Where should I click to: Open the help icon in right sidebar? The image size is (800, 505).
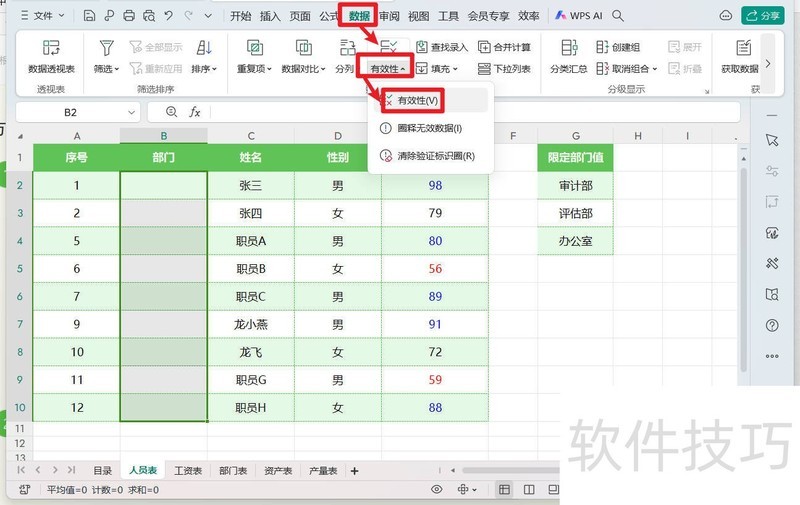(x=771, y=325)
